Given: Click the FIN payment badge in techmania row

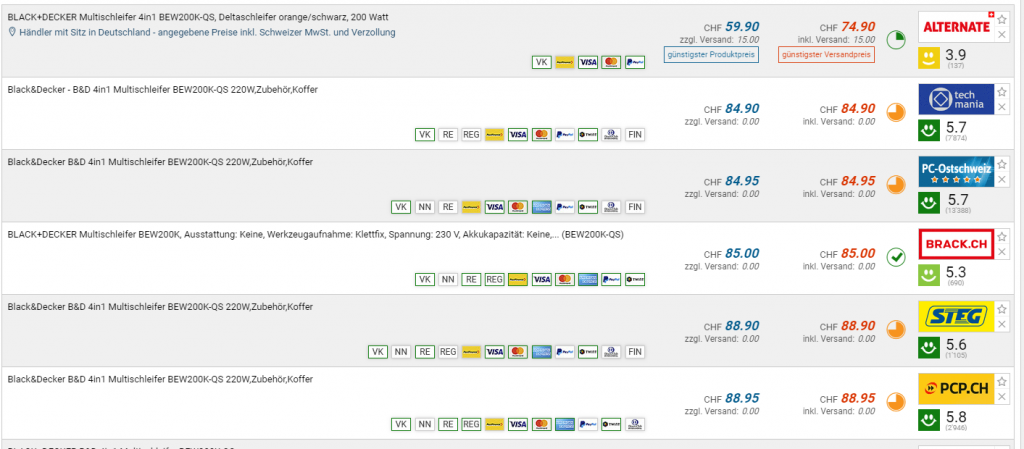Looking at the screenshot, I should click(x=634, y=134).
